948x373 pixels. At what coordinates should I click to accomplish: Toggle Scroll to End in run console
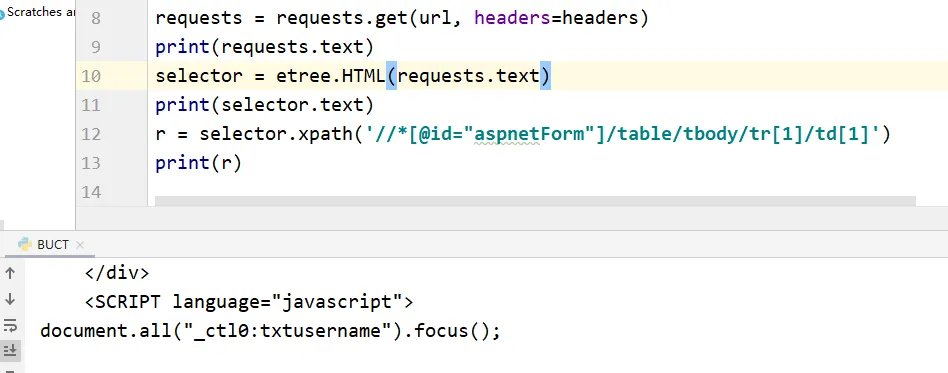tap(10, 350)
